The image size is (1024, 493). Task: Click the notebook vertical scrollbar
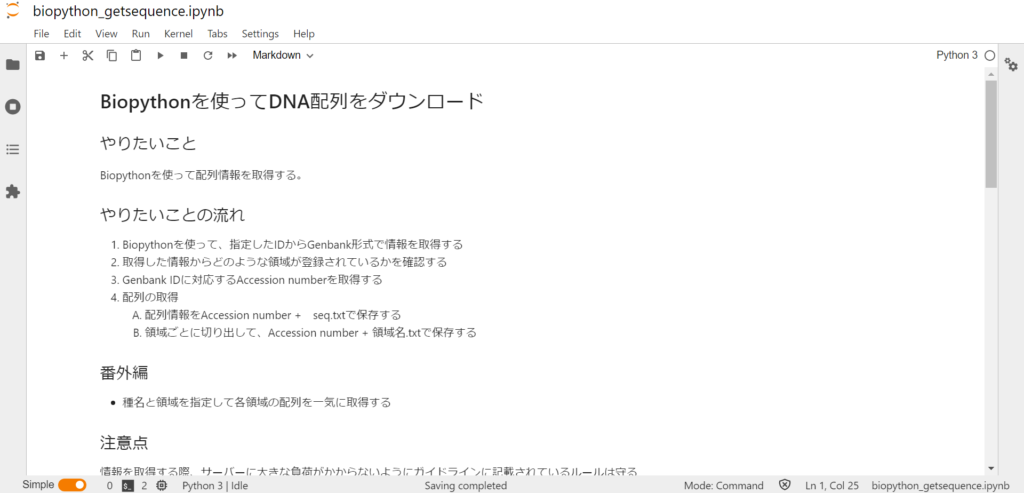pos(991,134)
